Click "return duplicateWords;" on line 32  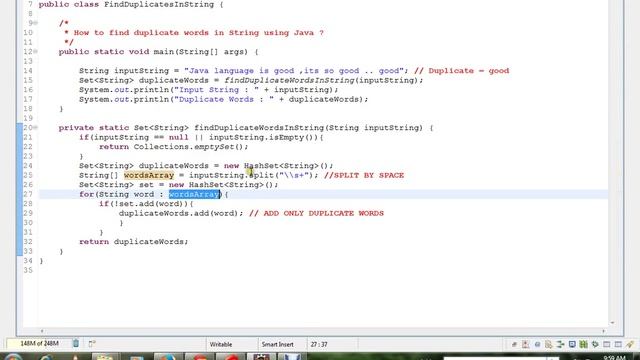point(134,242)
